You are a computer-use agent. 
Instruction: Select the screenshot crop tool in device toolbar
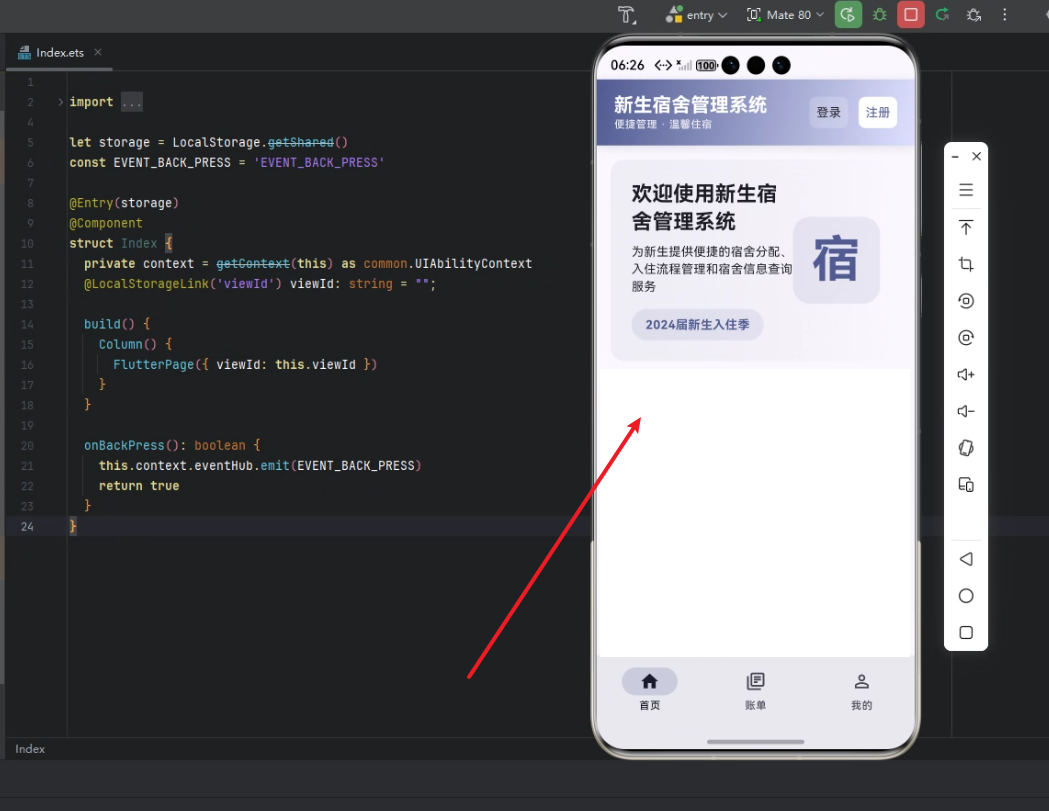965,264
